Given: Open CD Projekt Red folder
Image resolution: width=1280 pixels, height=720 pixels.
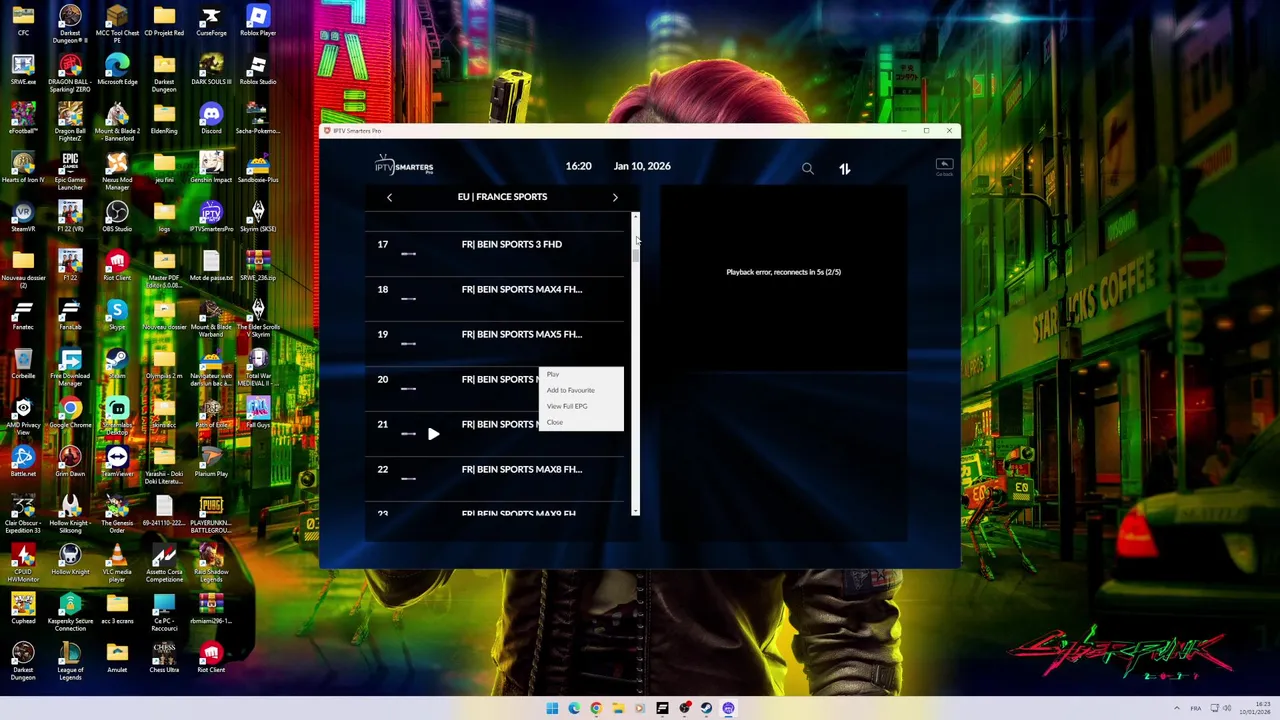Looking at the screenshot, I should tap(164, 21).
